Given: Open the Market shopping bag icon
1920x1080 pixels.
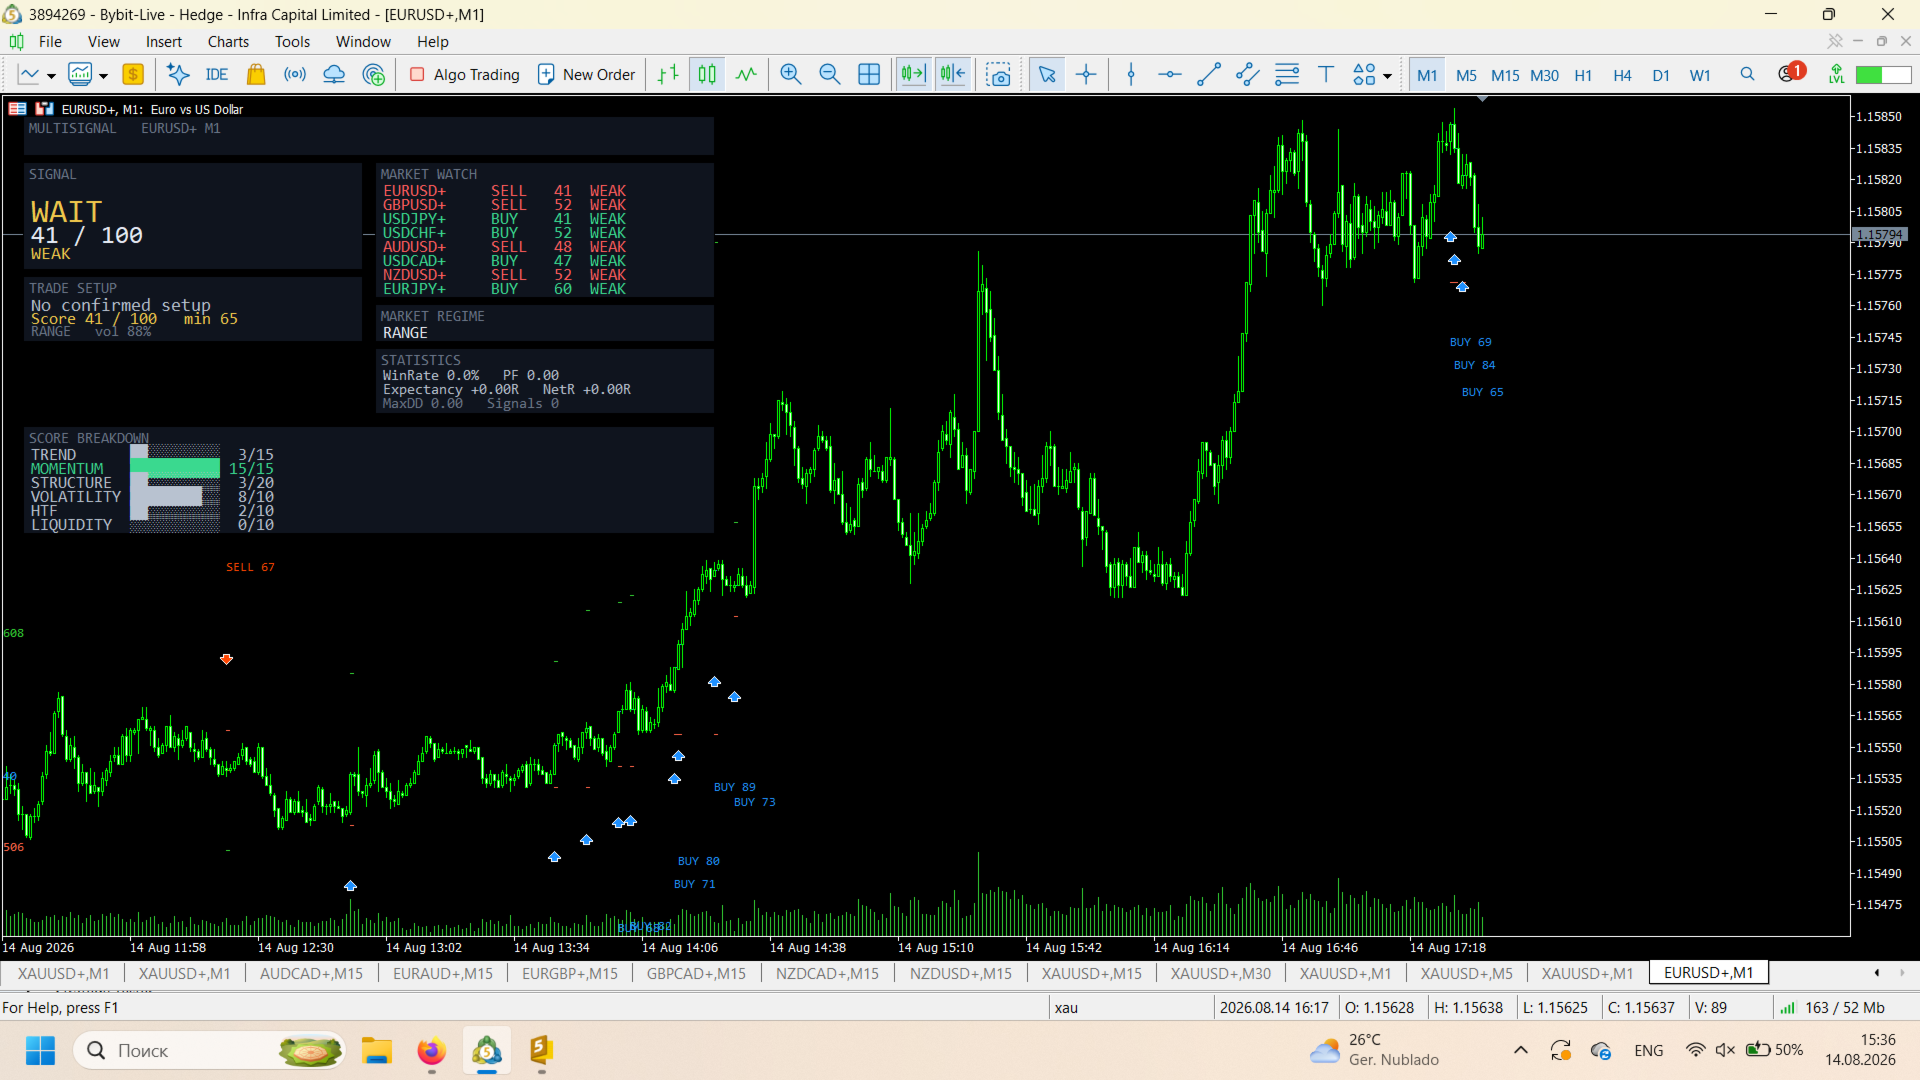Looking at the screenshot, I should click(x=256, y=74).
